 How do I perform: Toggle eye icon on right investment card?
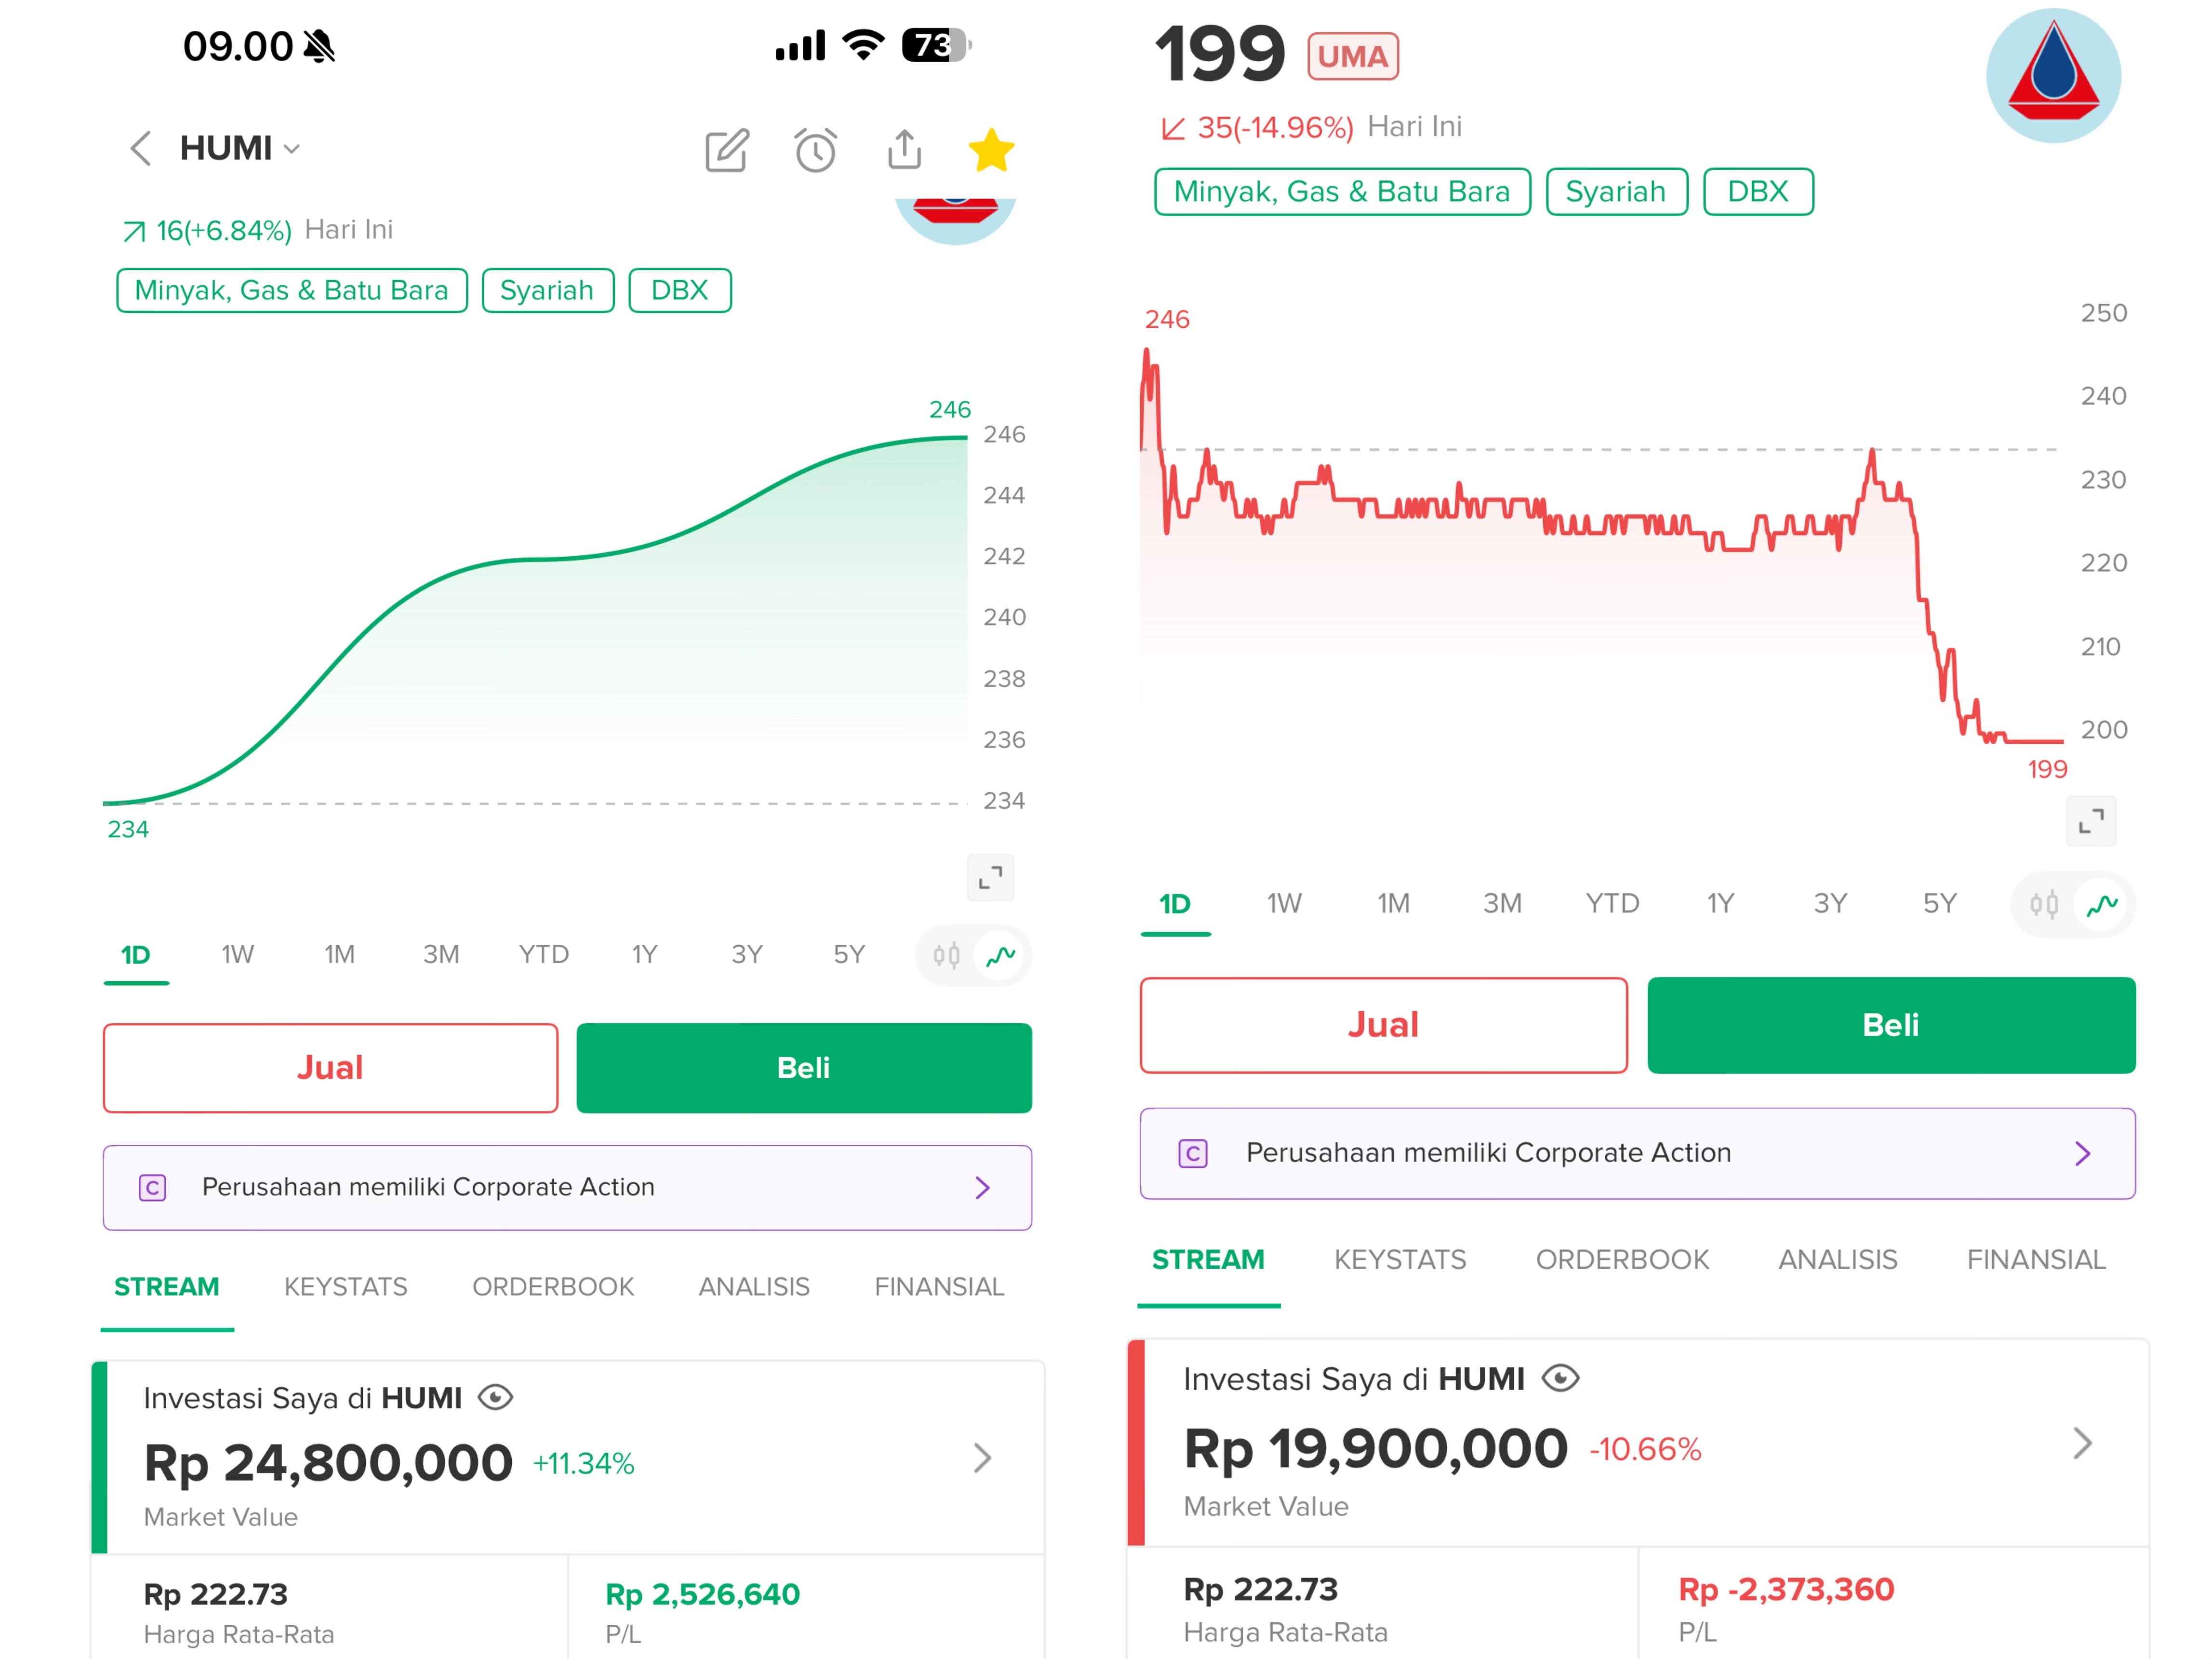point(1560,1379)
